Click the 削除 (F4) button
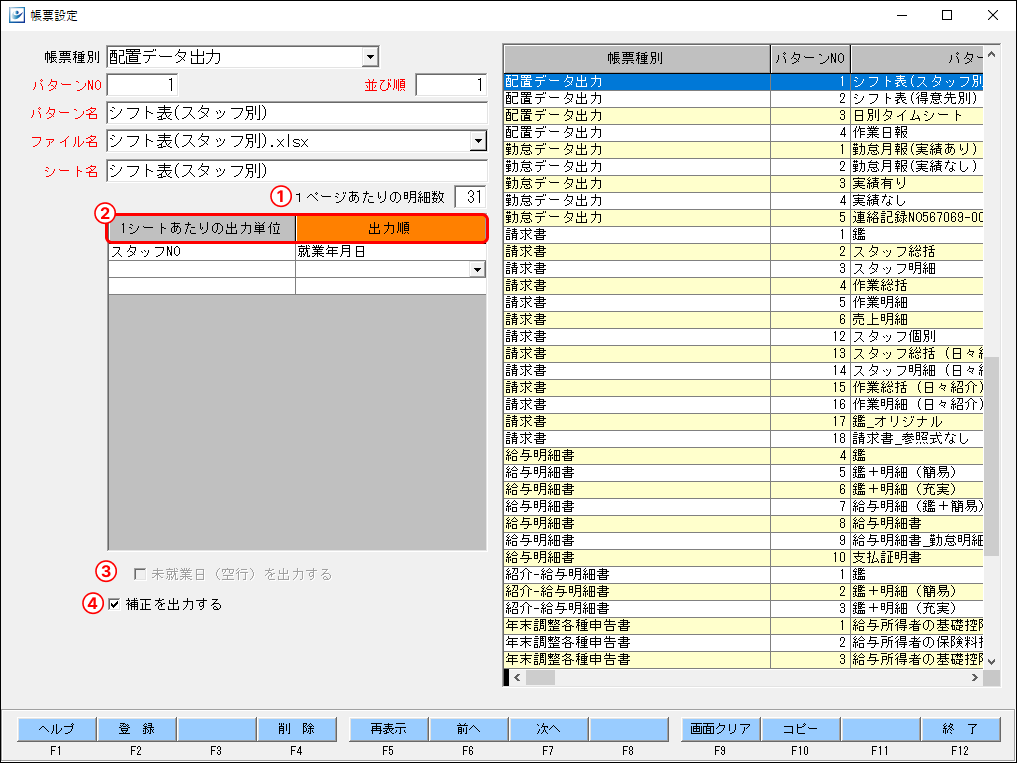Image resolution: width=1024 pixels, height=768 pixels. (x=299, y=729)
